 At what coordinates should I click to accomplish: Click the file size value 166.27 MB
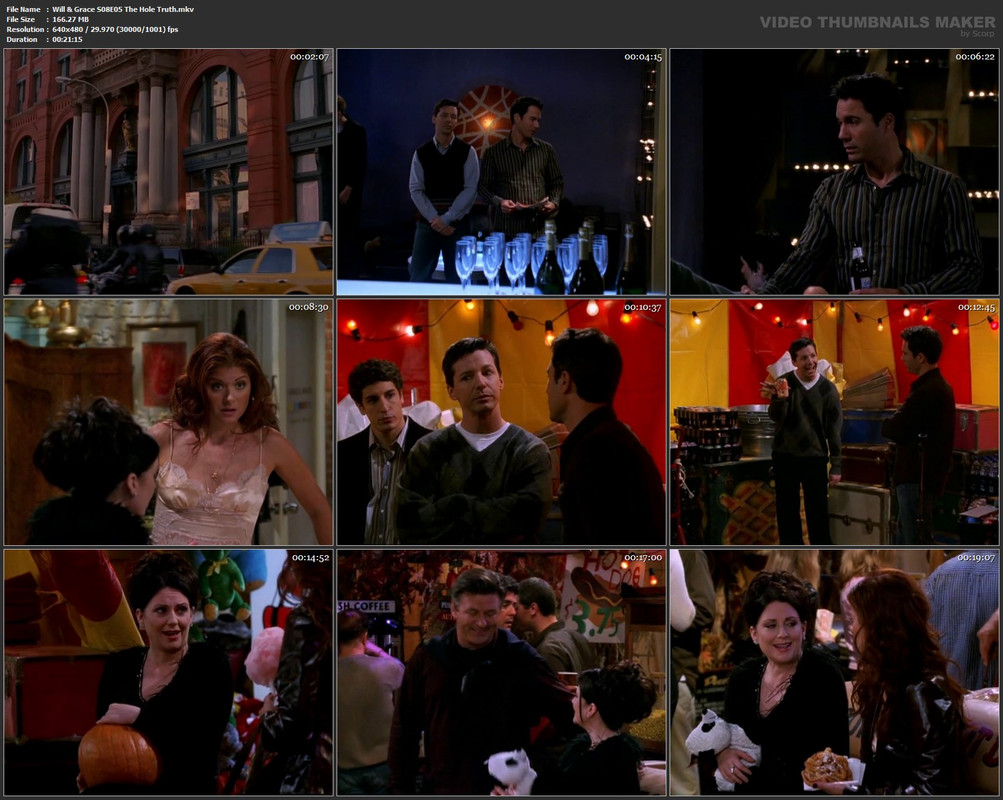point(70,19)
